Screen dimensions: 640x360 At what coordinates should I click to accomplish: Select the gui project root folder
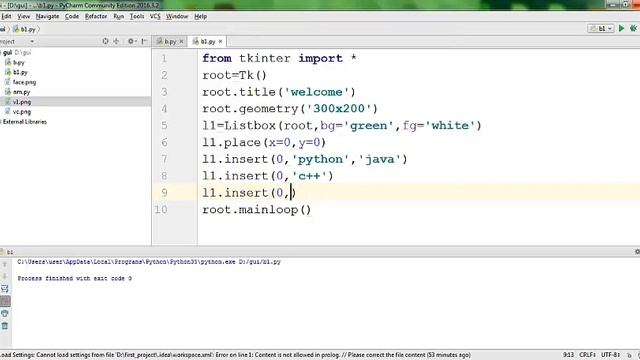pos(16,53)
